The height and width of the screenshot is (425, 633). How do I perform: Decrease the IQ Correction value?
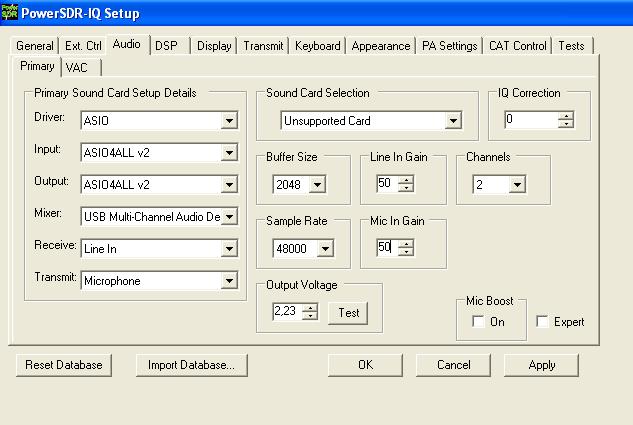(566, 125)
